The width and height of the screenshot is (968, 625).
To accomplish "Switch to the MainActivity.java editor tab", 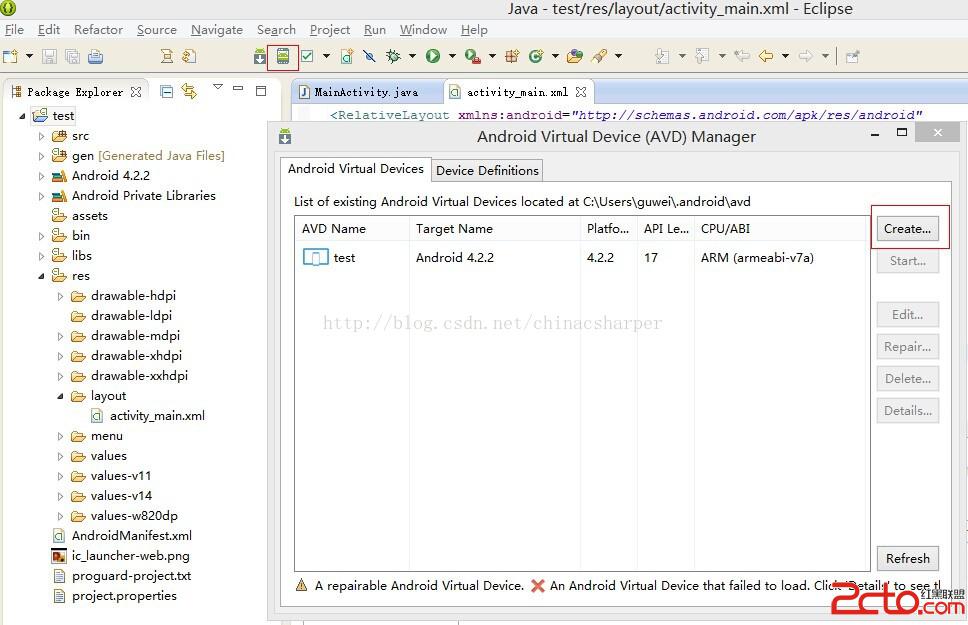I will coord(366,92).
